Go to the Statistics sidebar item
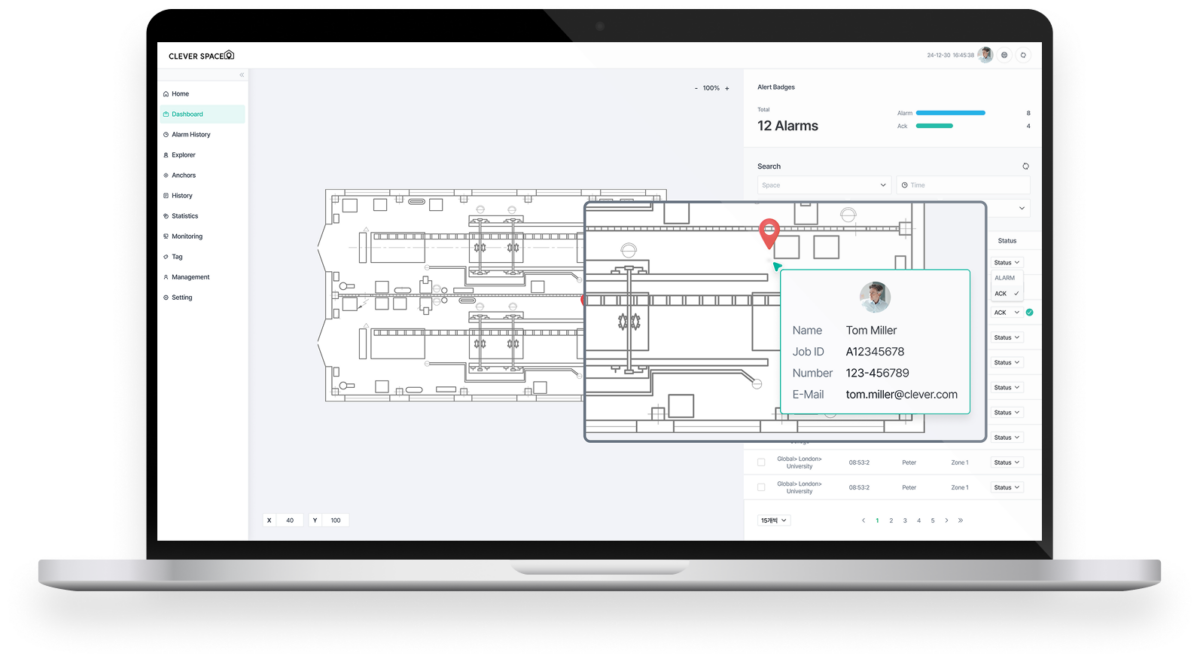The height and width of the screenshot is (659, 1200). pyautogui.click(x=185, y=216)
